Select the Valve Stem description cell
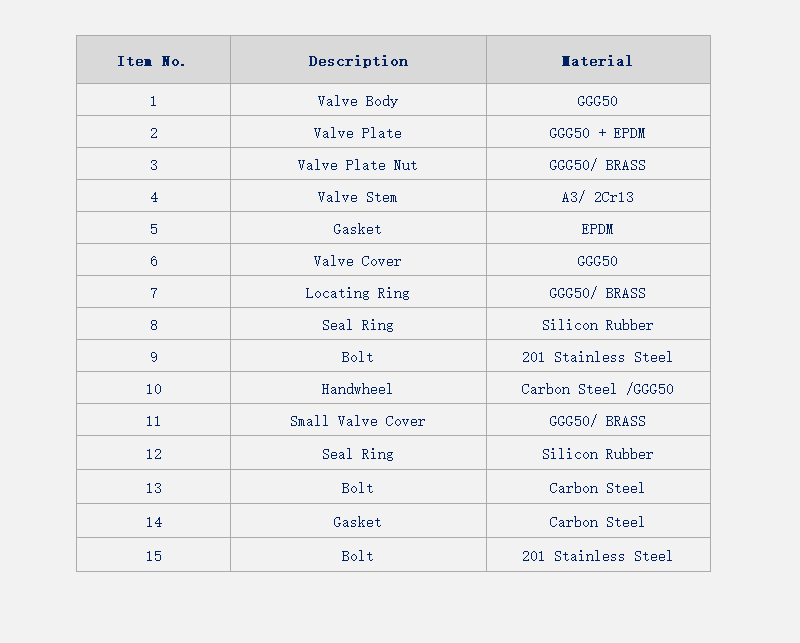The width and height of the screenshot is (800, 643). (x=358, y=196)
